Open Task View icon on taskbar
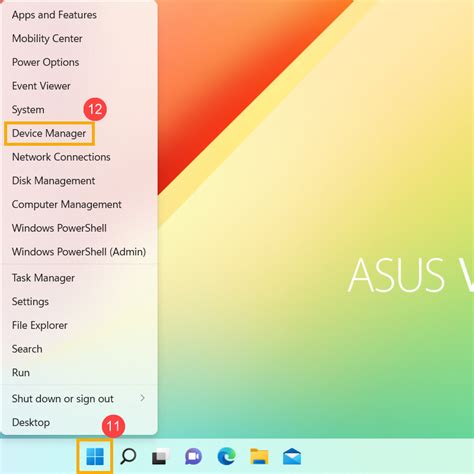The width and height of the screenshot is (474, 474). coord(160,457)
